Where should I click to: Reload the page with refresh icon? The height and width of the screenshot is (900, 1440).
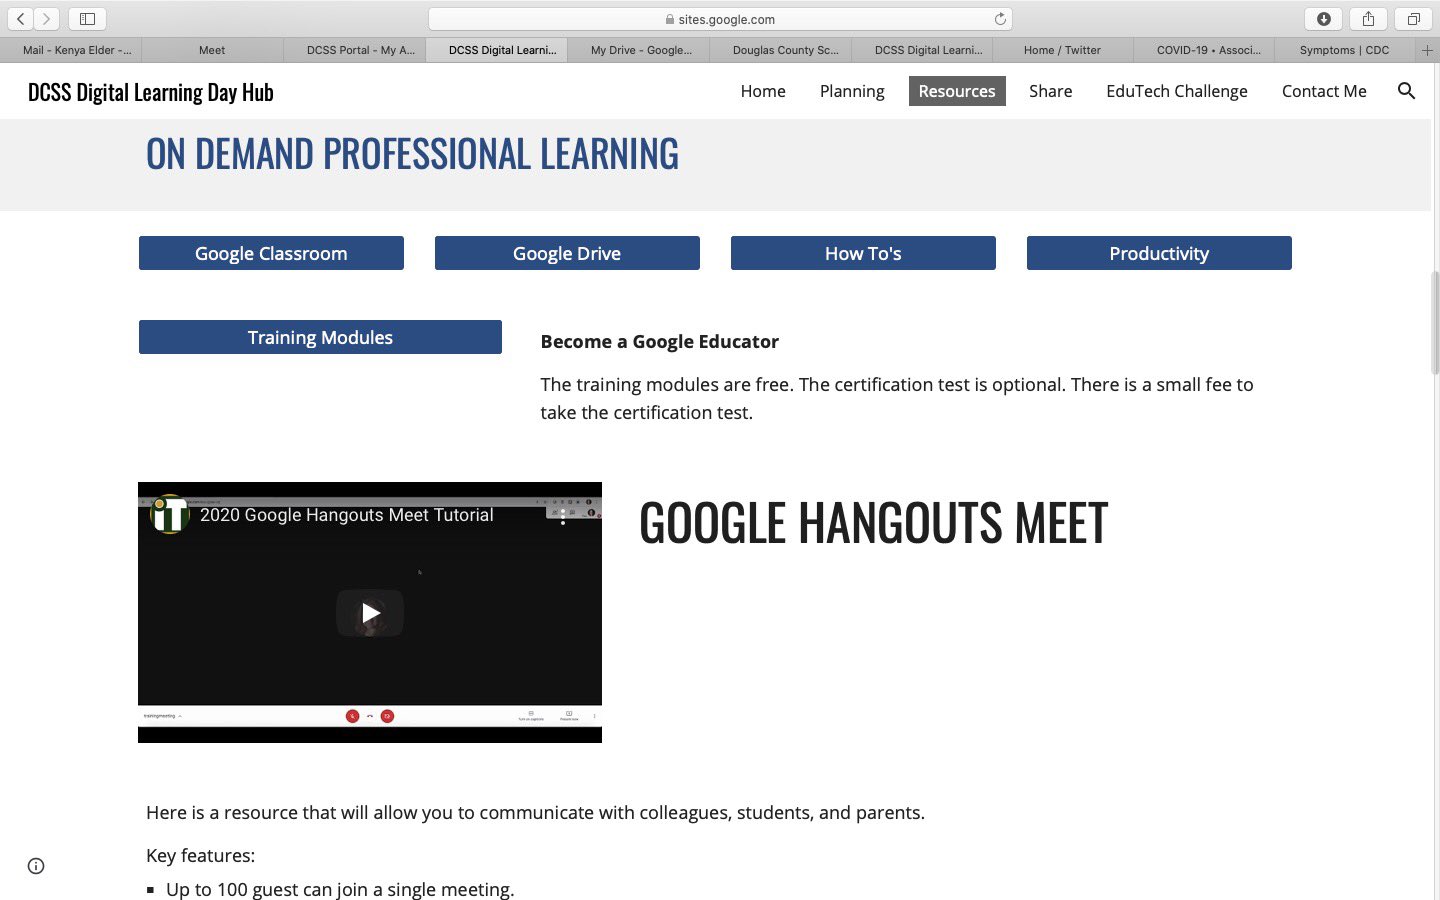click(999, 19)
